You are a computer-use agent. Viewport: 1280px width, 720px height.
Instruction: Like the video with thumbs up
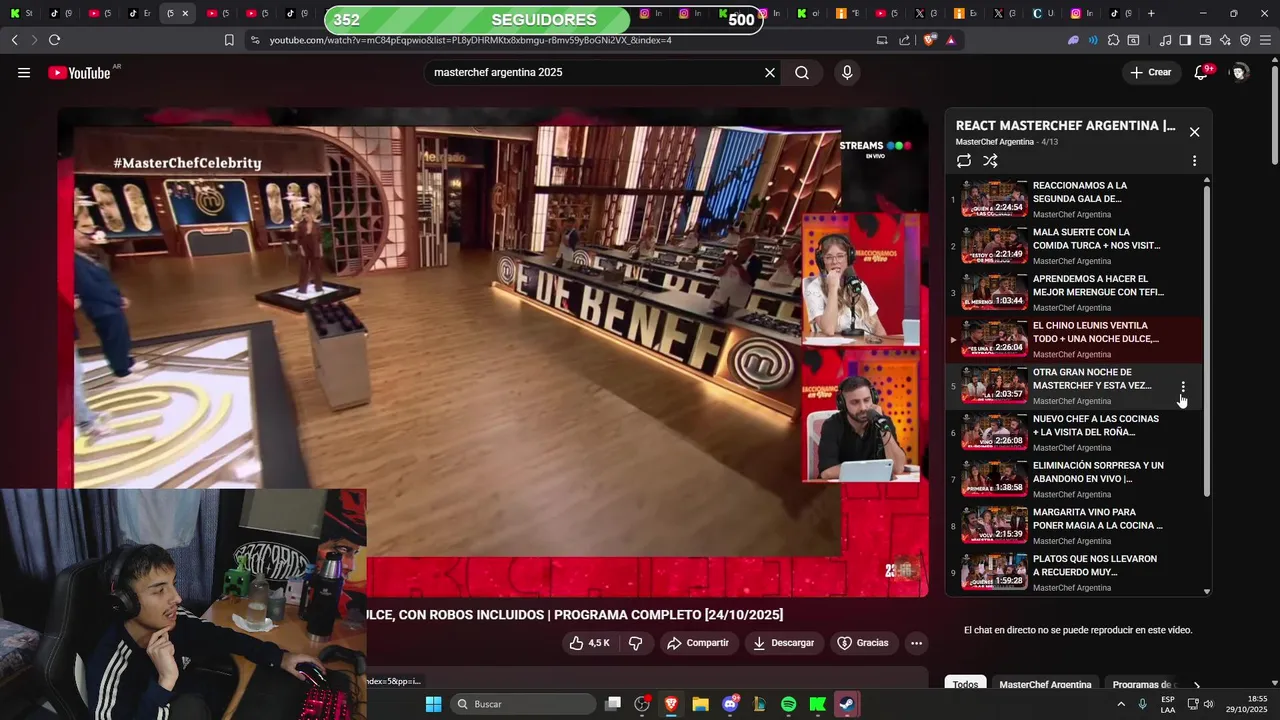coord(590,643)
